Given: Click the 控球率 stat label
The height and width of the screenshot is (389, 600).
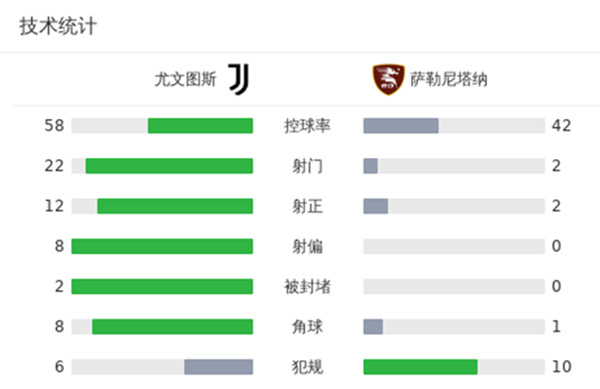Looking at the screenshot, I should [307, 126].
